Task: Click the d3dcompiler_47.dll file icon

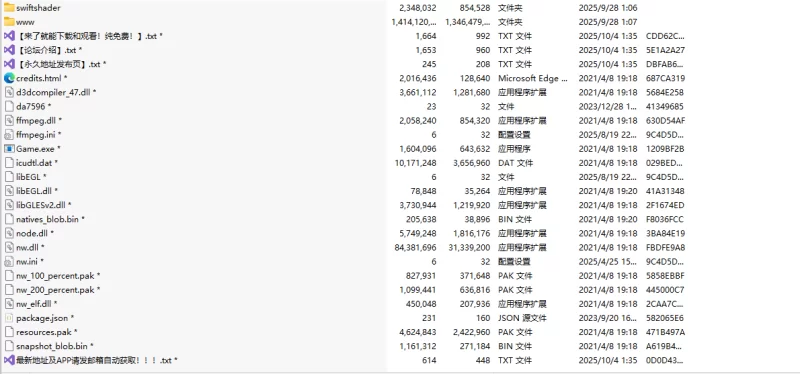Action: pyautogui.click(x=9, y=92)
